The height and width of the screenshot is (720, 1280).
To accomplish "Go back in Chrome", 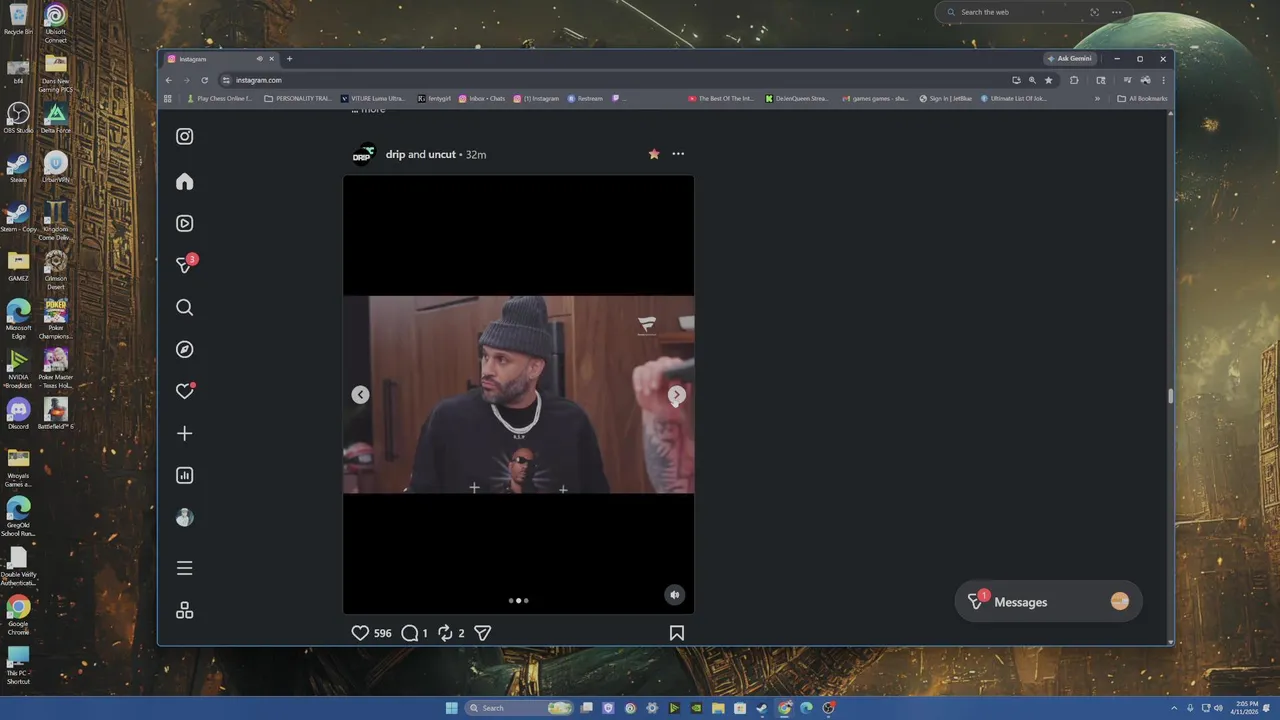I will tap(168, 80).
